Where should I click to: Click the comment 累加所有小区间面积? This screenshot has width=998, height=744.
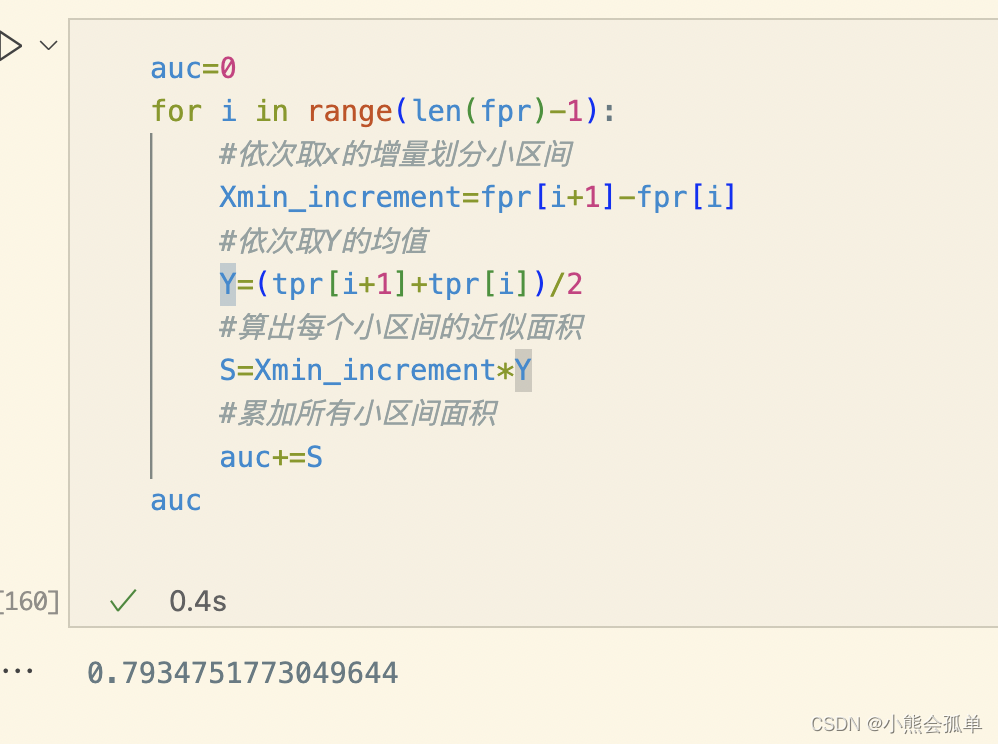pos(358,414)
